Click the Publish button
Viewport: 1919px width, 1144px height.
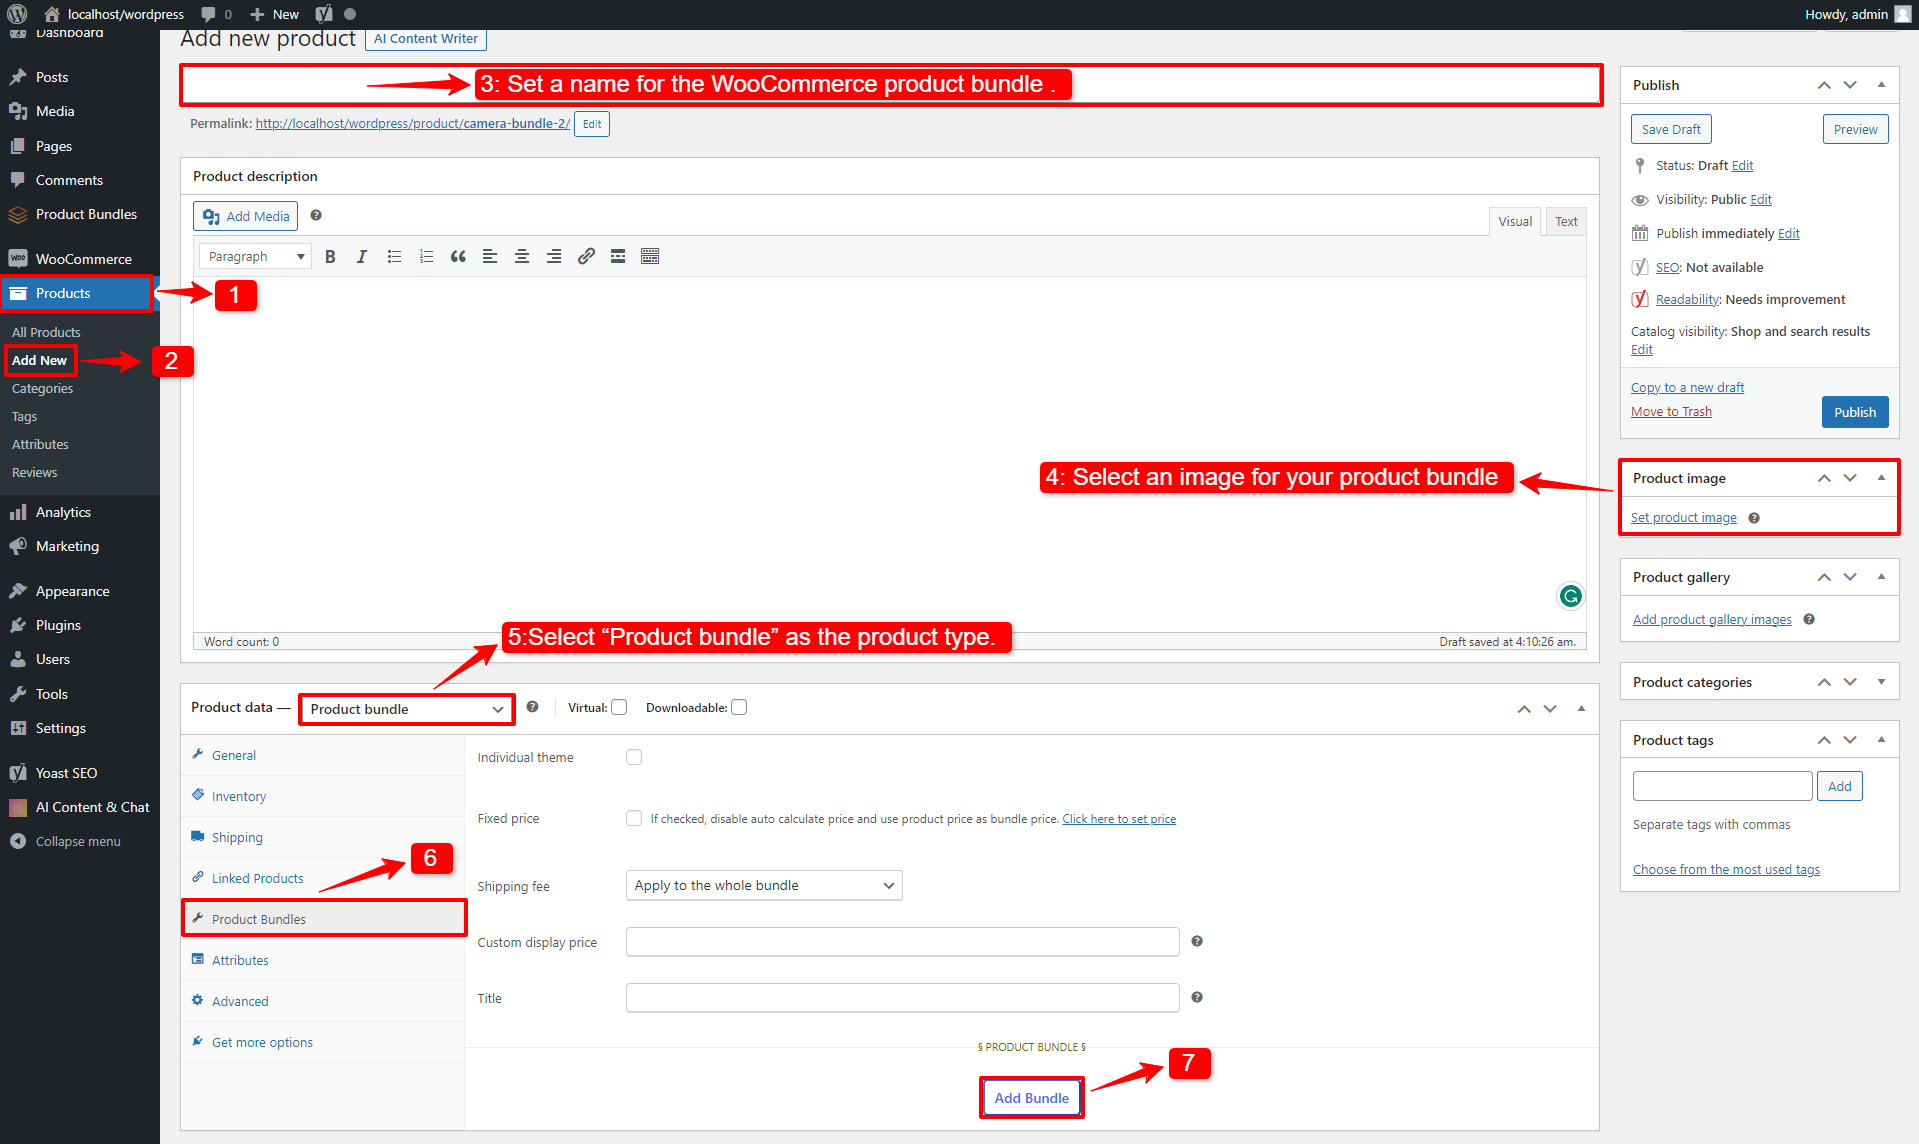[1855, 412]
